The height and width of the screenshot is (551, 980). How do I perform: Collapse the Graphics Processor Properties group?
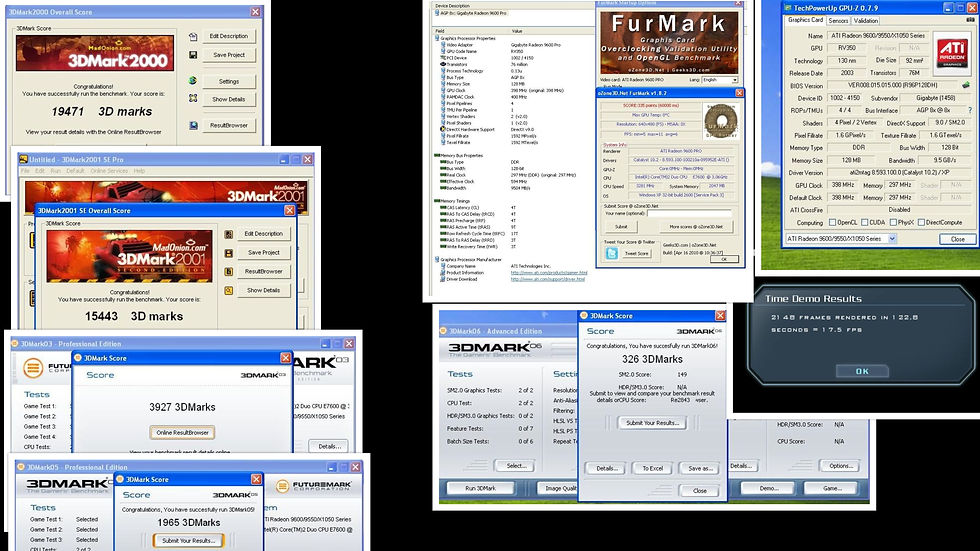pyautogui.click(x=436, y=38)
